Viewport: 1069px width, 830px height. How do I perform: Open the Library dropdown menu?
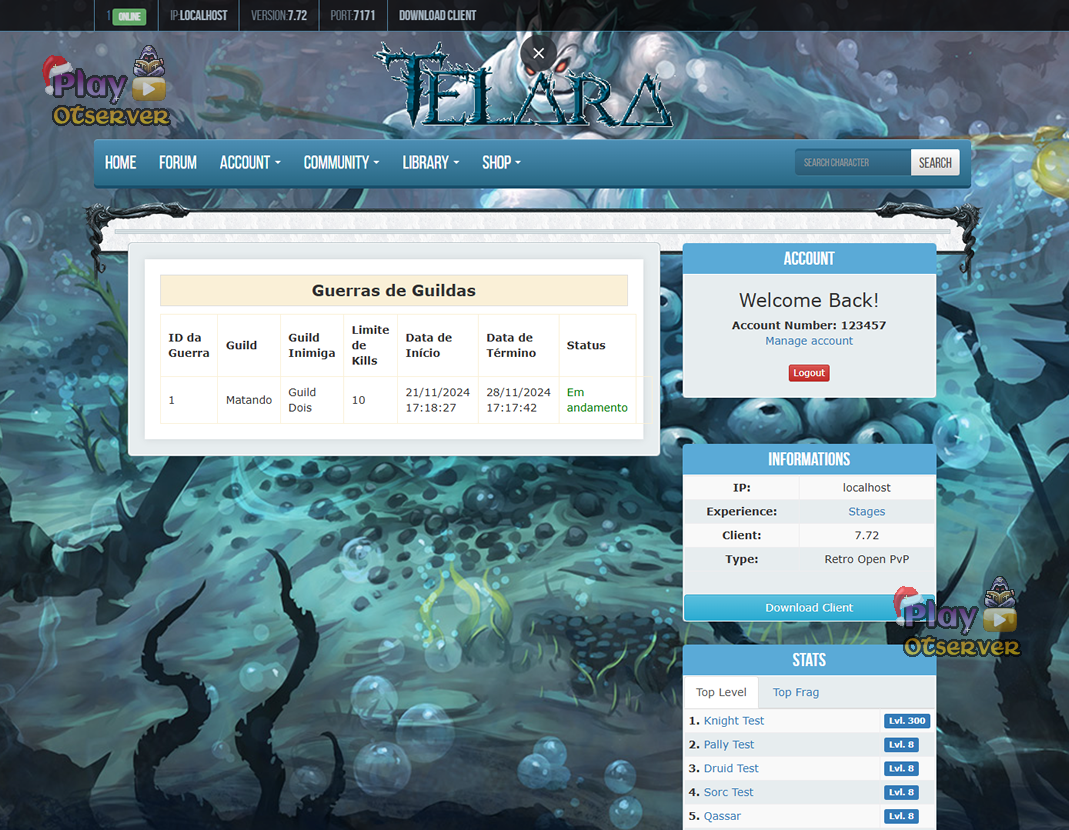431,163
